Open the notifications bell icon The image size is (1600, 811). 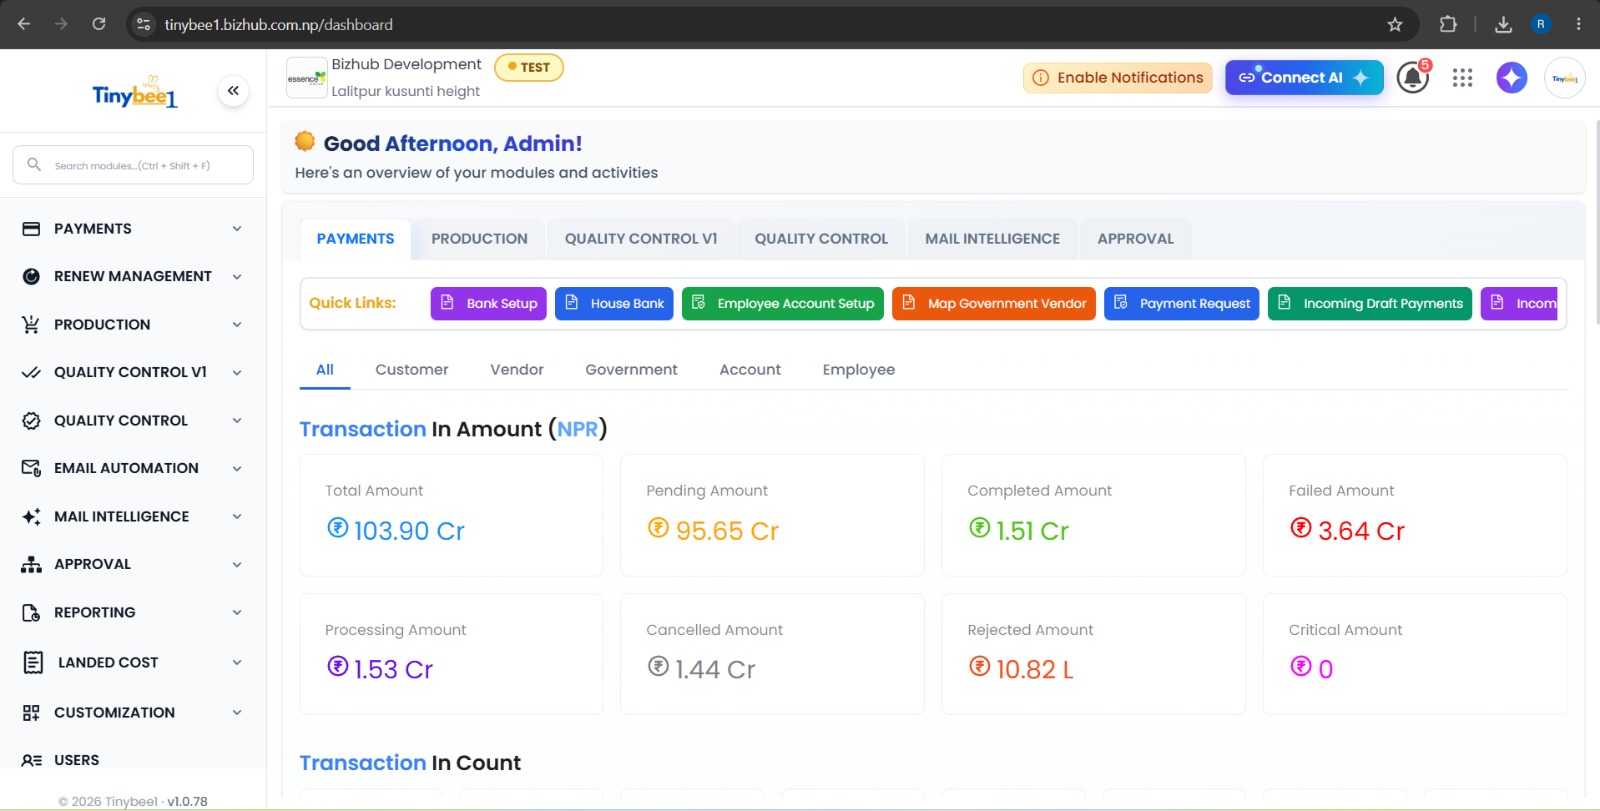coord(1413,77)
